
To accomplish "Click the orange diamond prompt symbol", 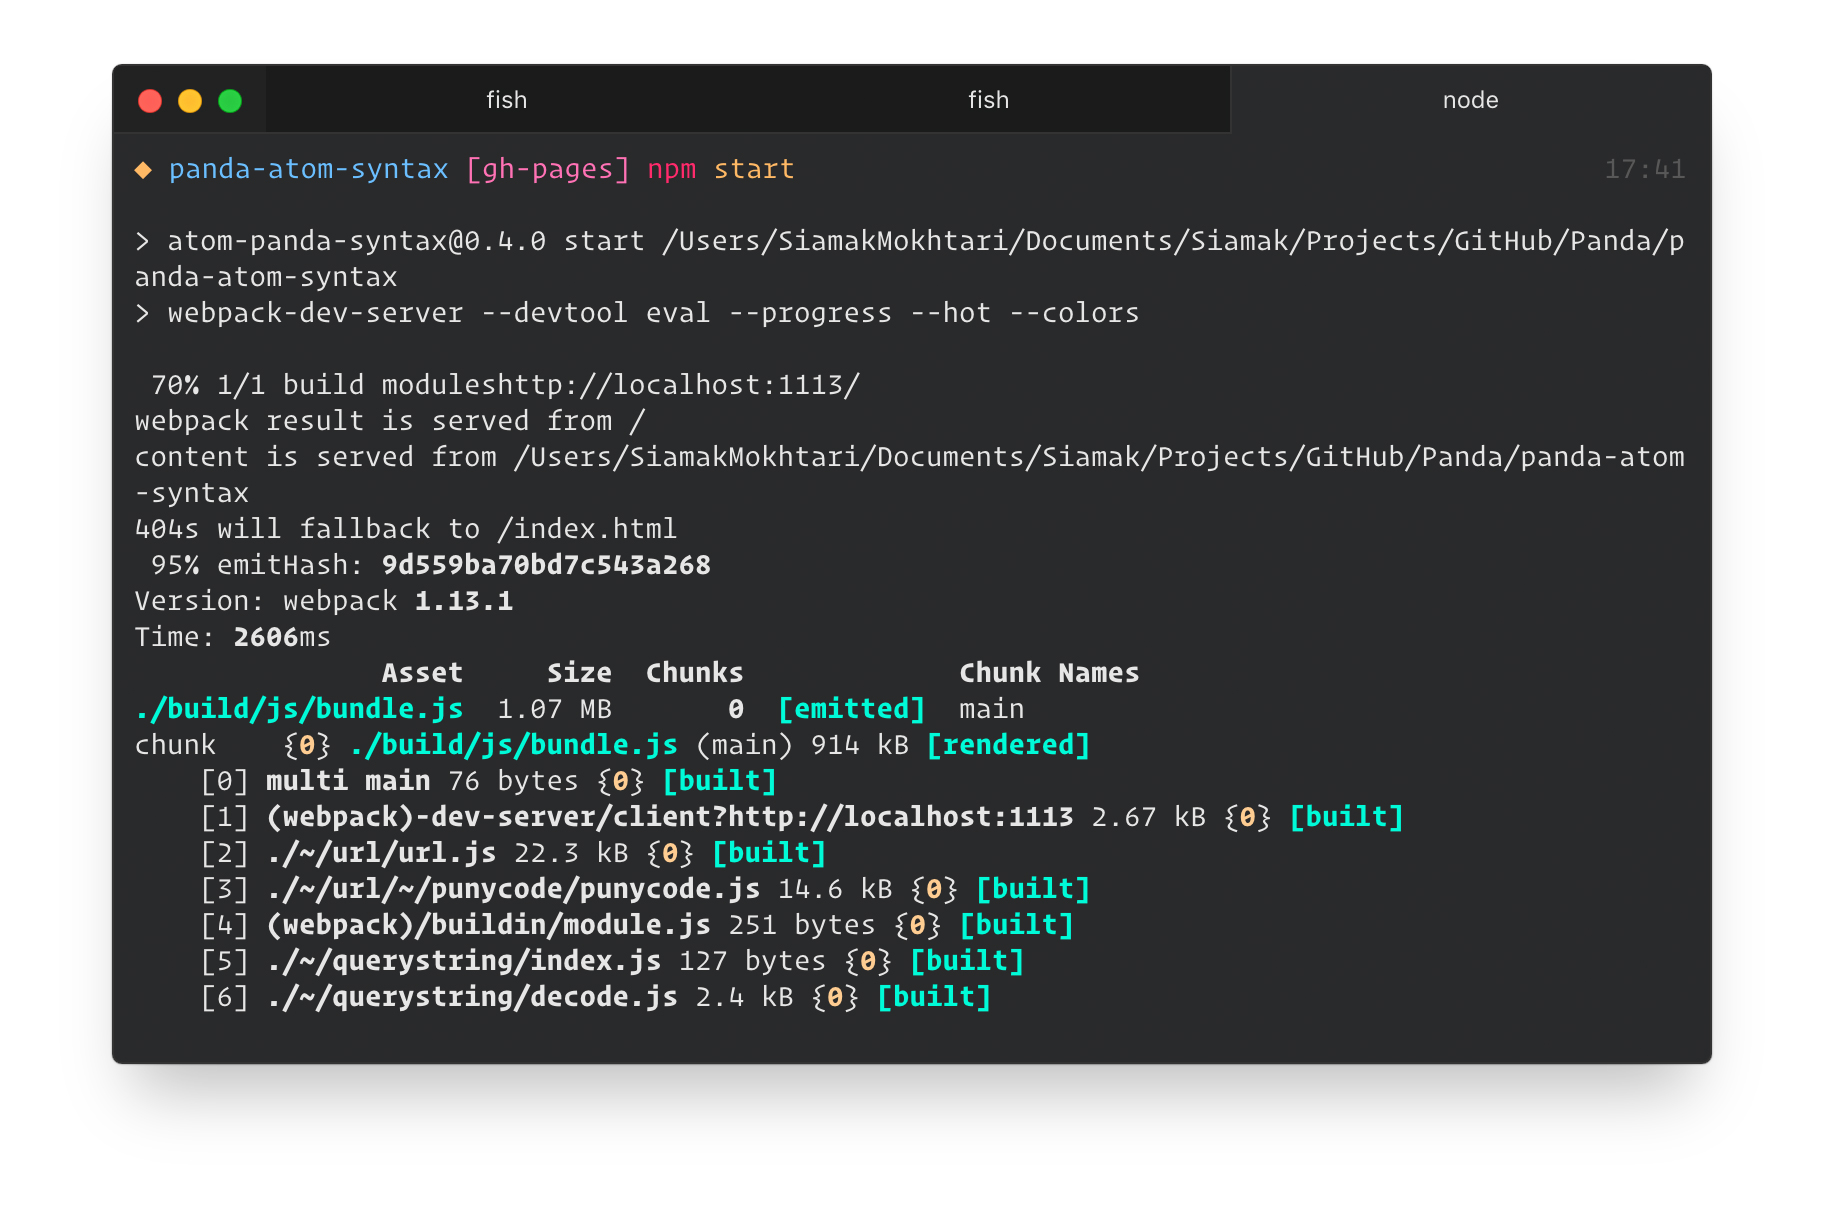I will [143, 170].
